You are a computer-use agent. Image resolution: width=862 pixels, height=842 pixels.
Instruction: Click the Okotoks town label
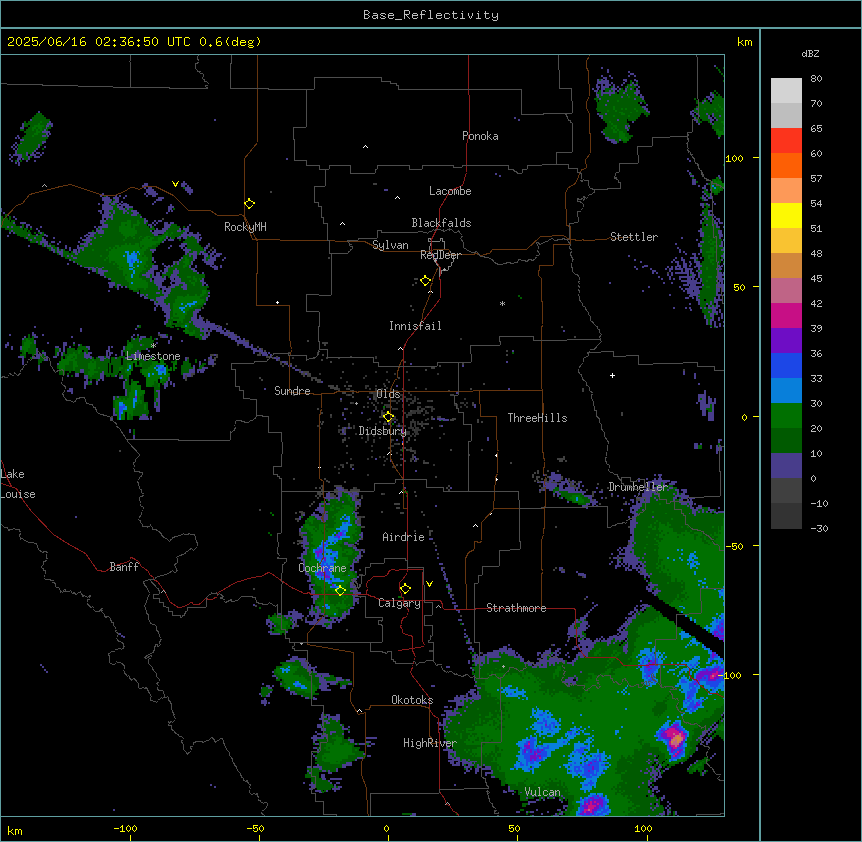(x=412, y=700)
